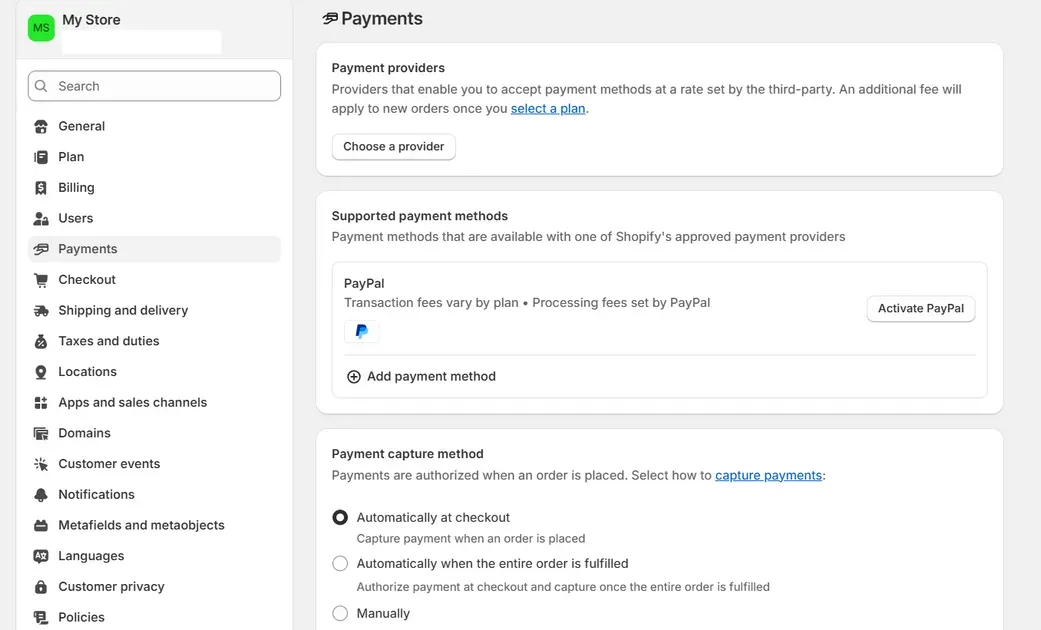Image resolution: width=1041 pixels, height=630 pixels.
Task: Click the MS store avatar
Action: [x=41, y=27]
